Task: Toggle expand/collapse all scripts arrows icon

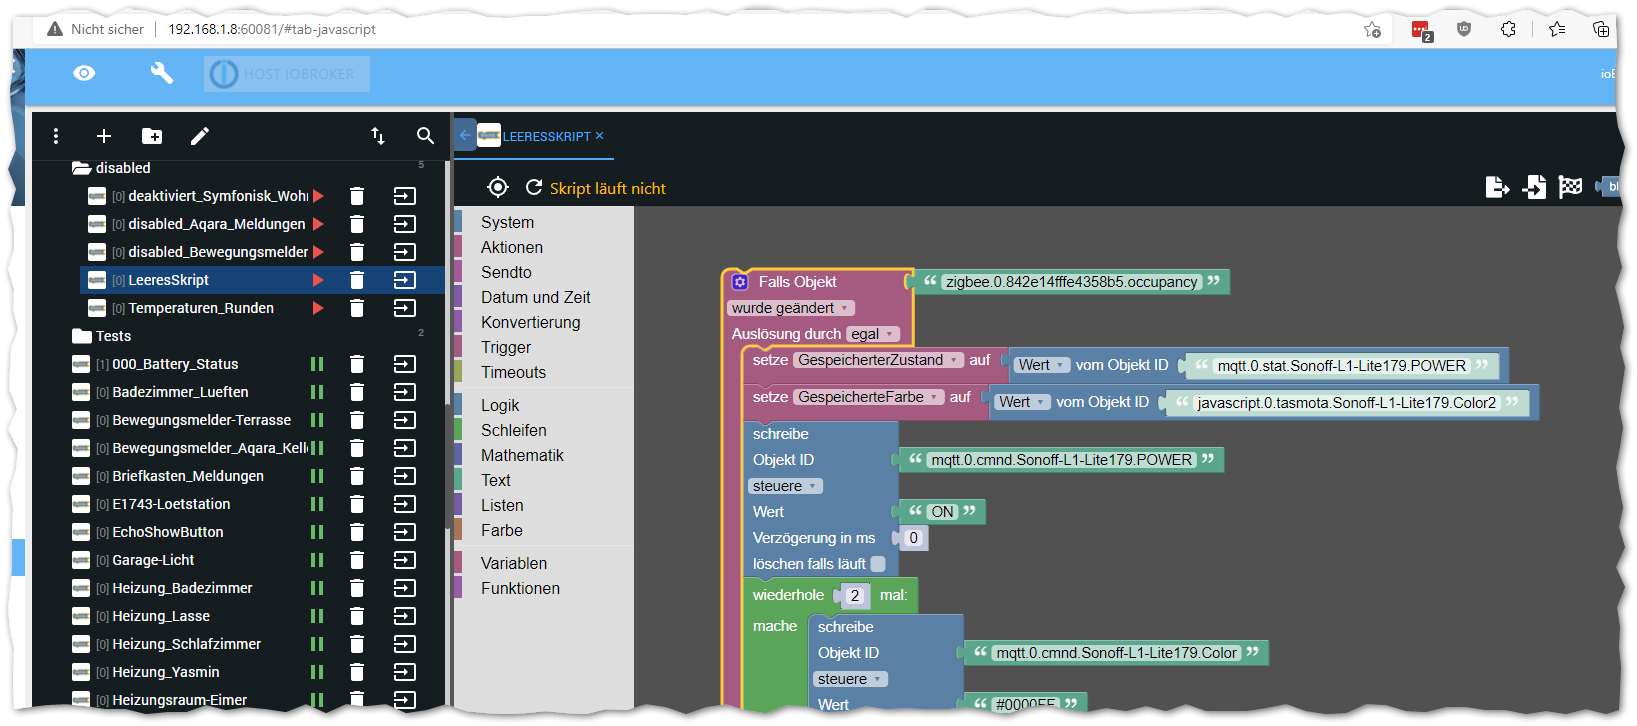Action: click(378, 136)
